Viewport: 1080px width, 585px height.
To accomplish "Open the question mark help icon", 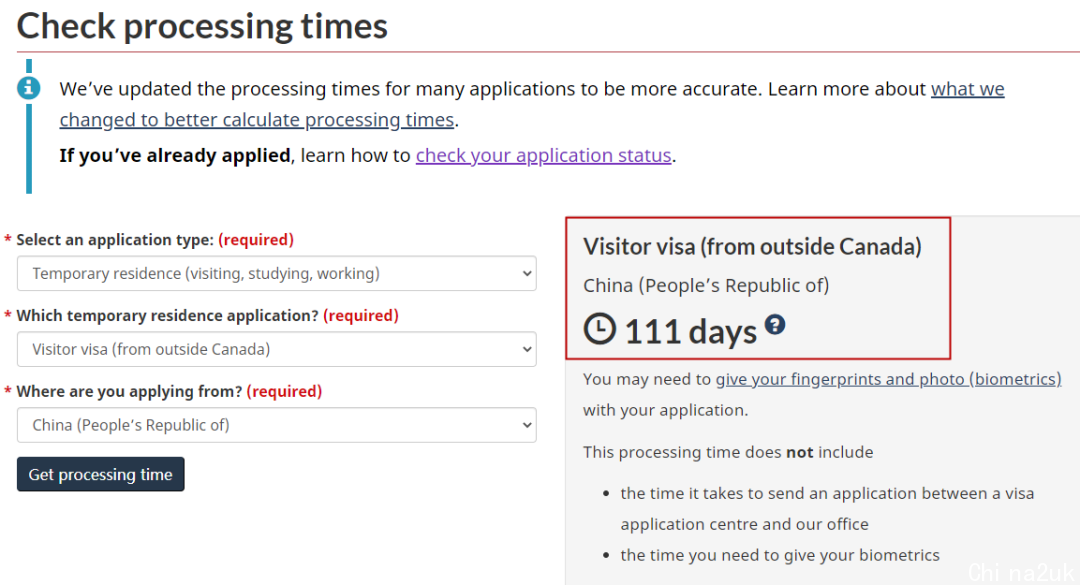I will click(x=775, y=324).
